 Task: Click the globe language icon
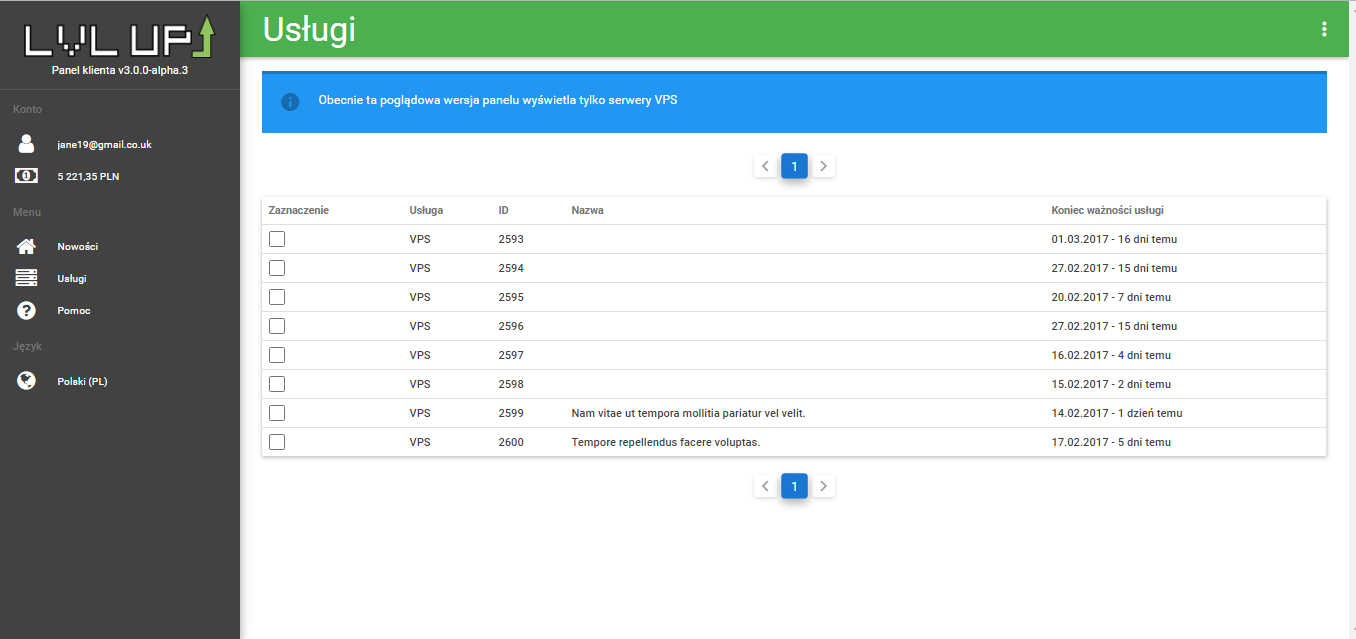(x=27, y=381)
